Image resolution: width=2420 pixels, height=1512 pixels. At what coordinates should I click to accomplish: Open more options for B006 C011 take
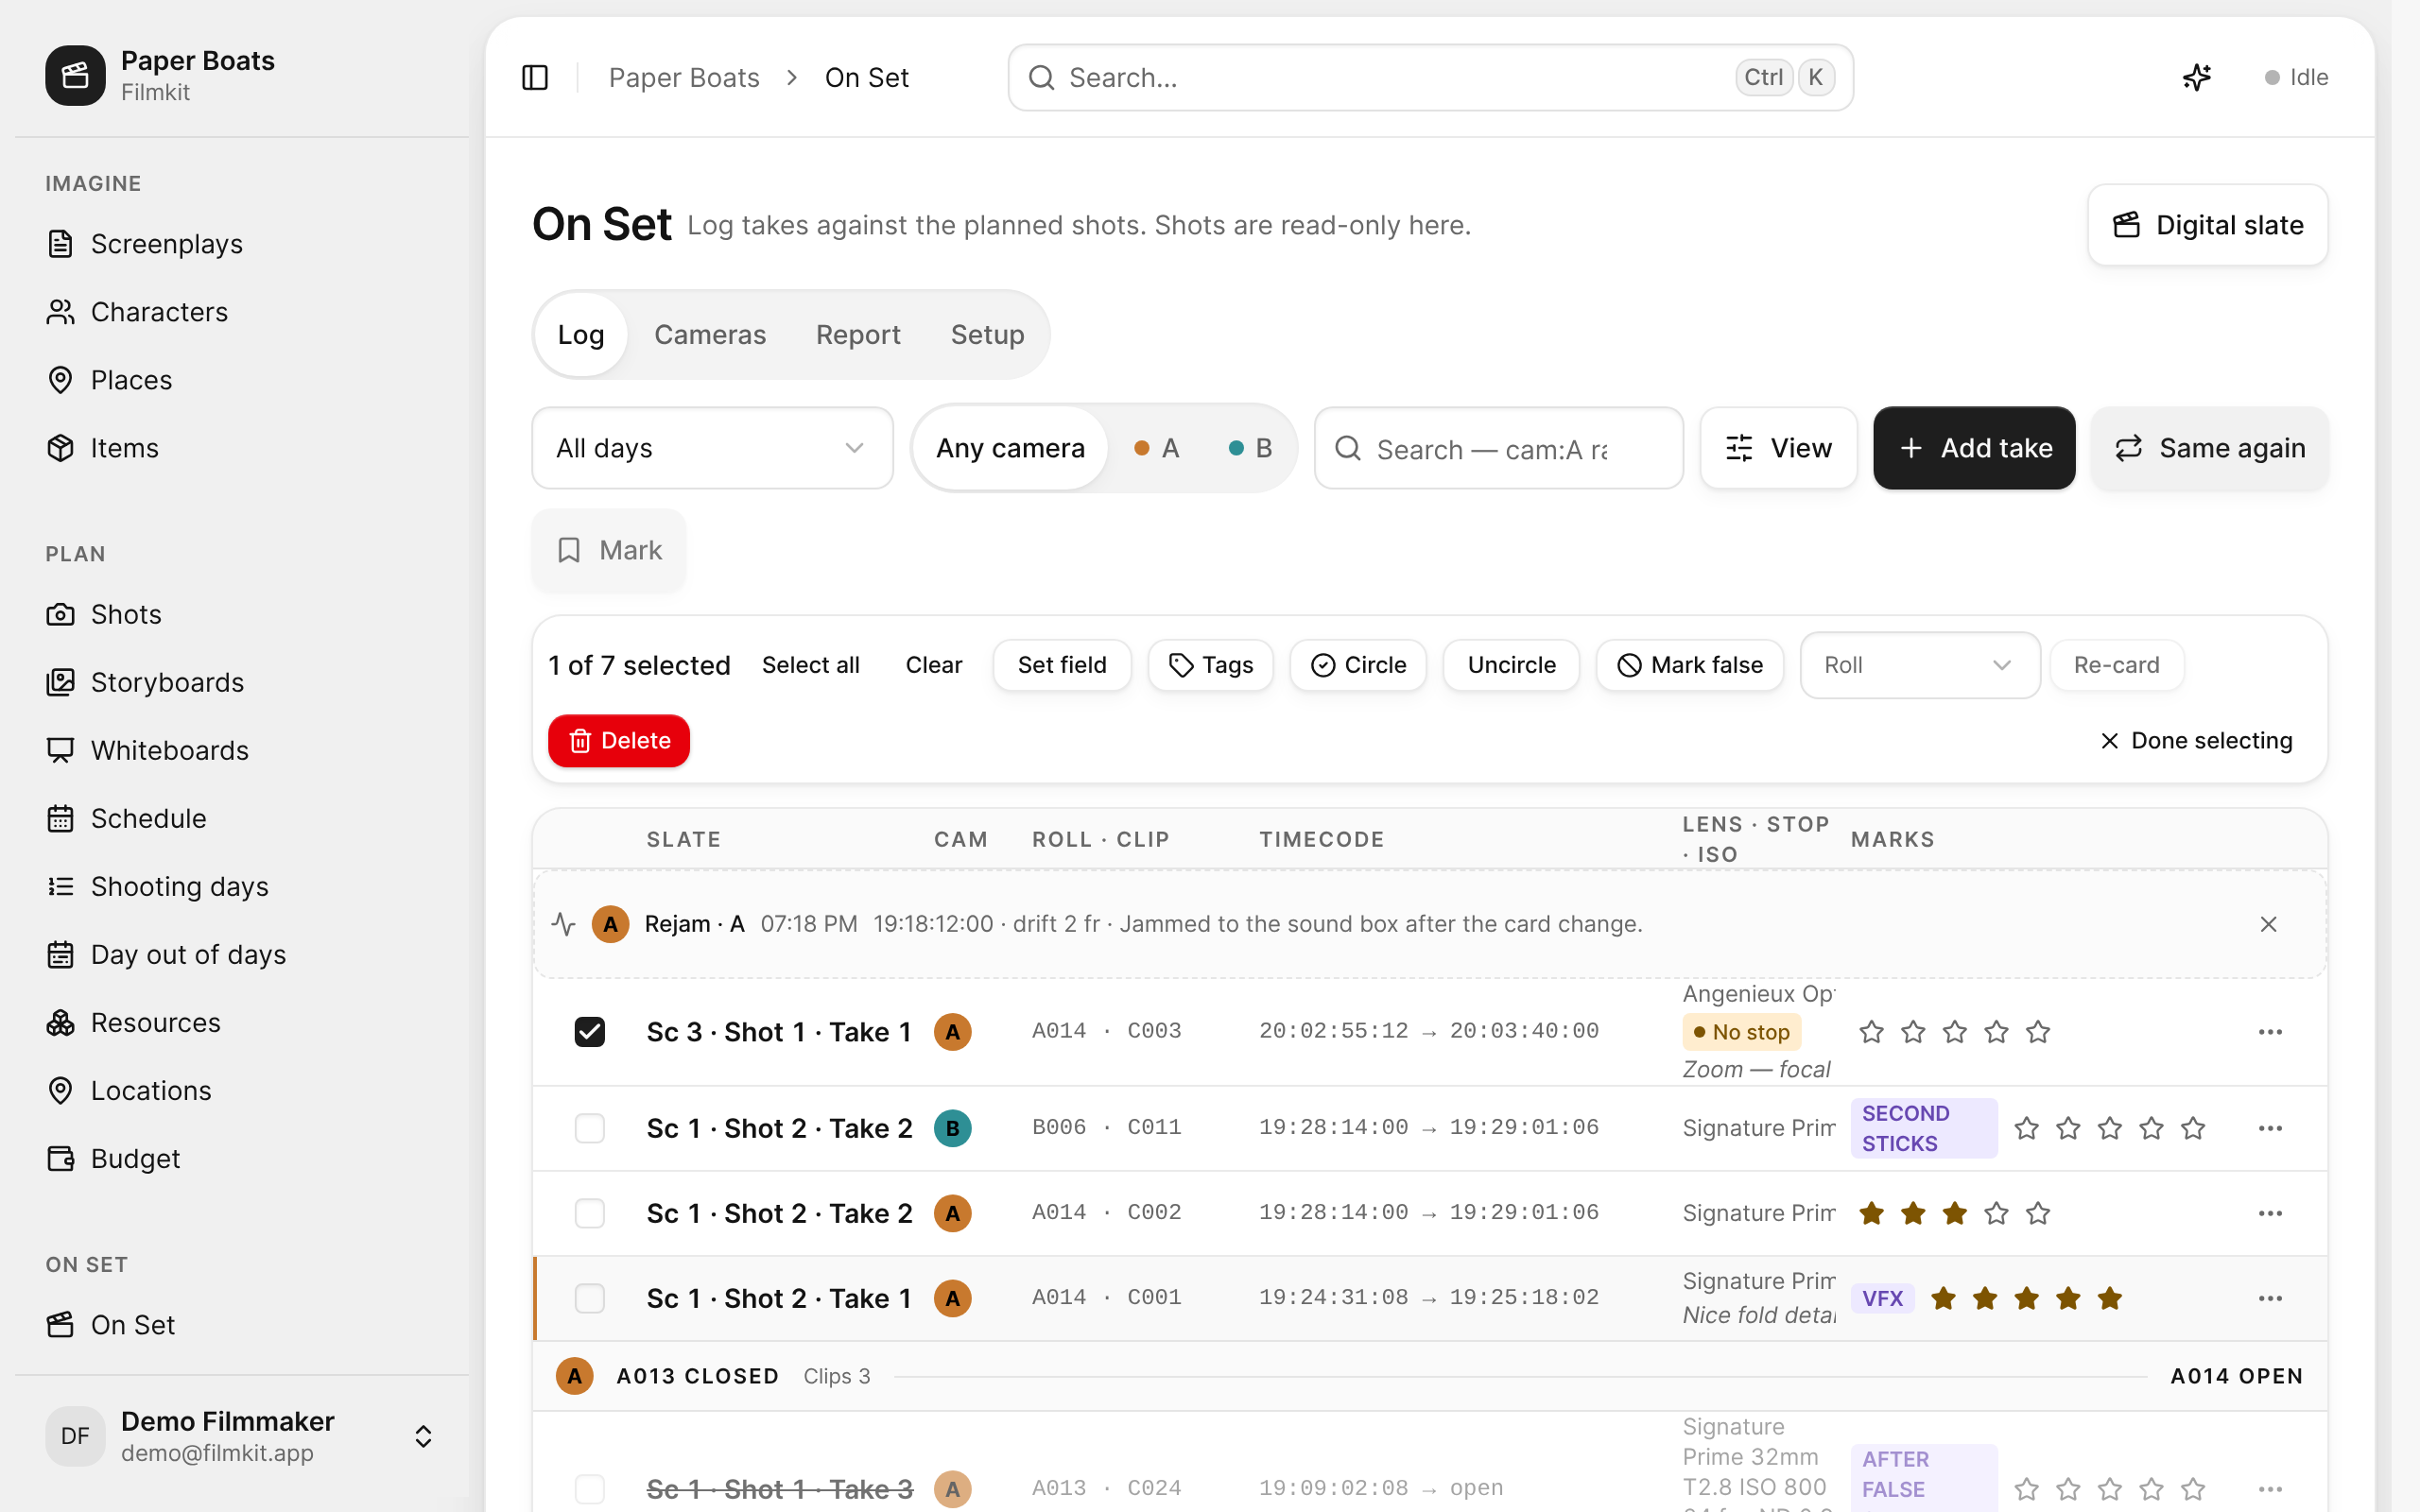pyautogui.click(x=2270, y=1128)
